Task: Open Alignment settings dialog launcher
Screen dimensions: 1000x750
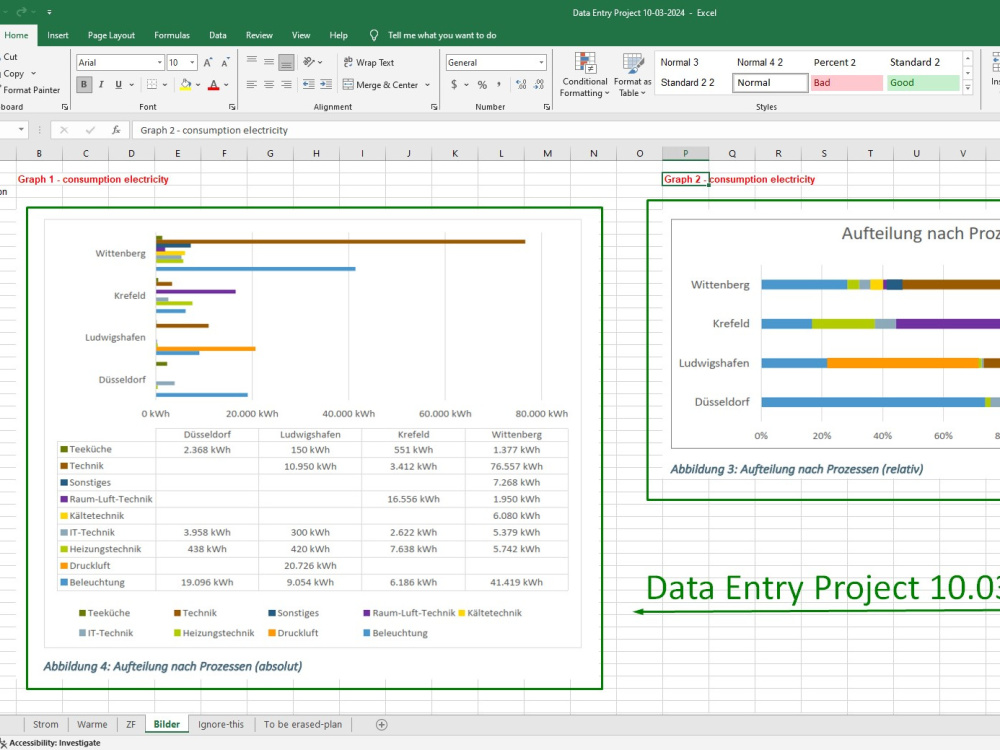Action: (x=434, y=107)
